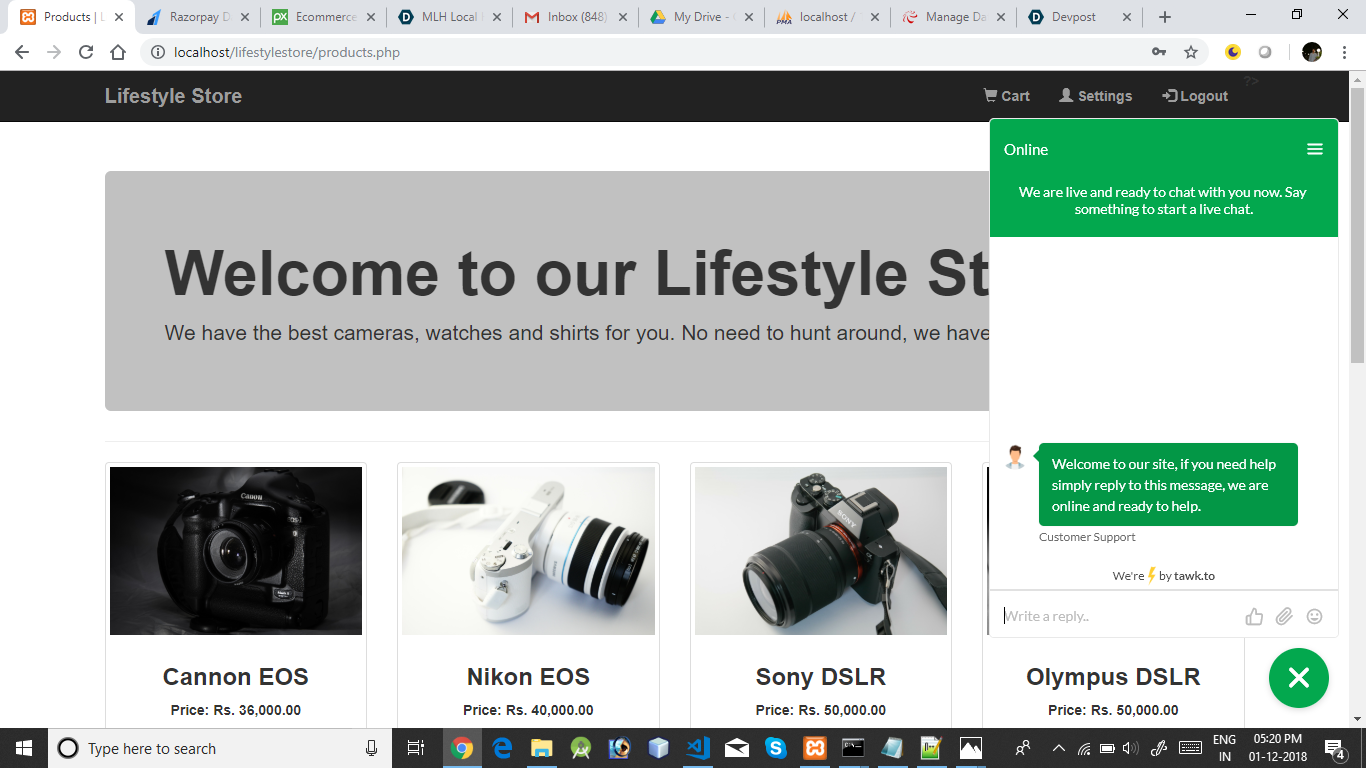Image resolution: width=1366 pixels, height=768 pixels.
Task: Open the tawk.to chat menu hamburger icon
Action: [x=1315, y=149]
